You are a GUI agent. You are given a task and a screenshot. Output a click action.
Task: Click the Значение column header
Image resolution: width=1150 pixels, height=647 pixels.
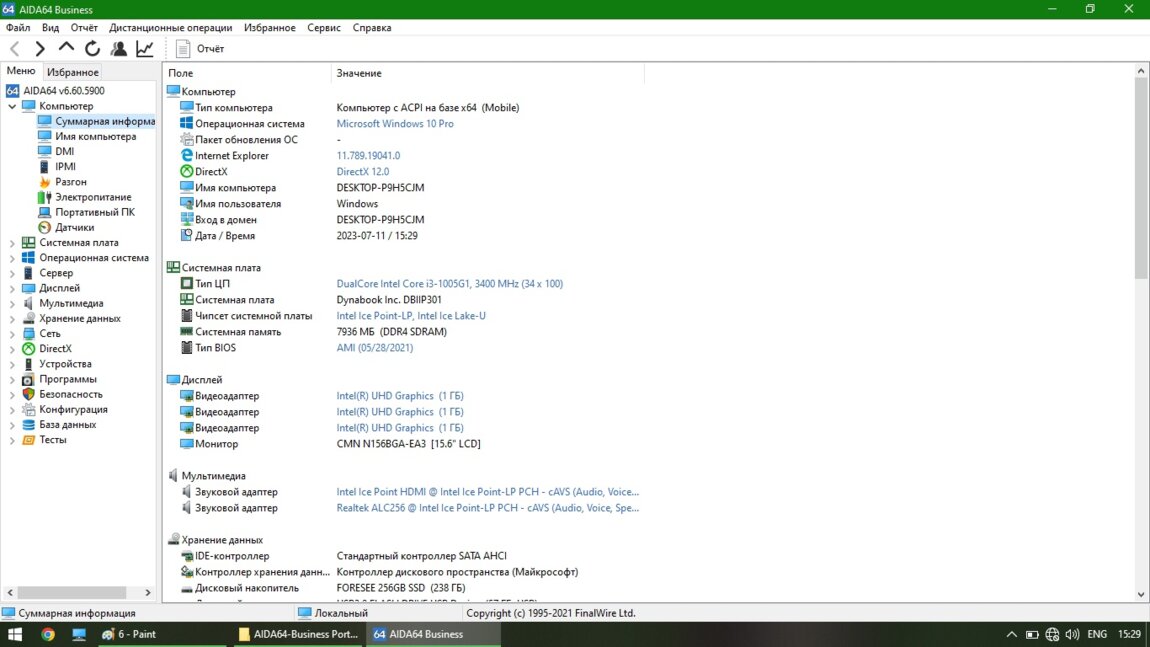pos(358,73)
